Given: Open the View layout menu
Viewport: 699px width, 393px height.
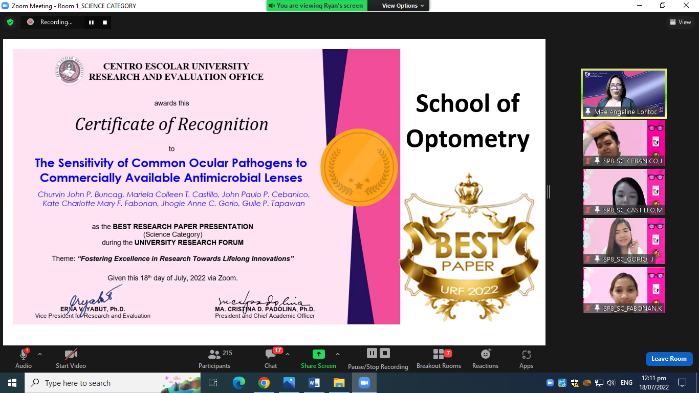Looking at the screenshot, I should 680,22.
